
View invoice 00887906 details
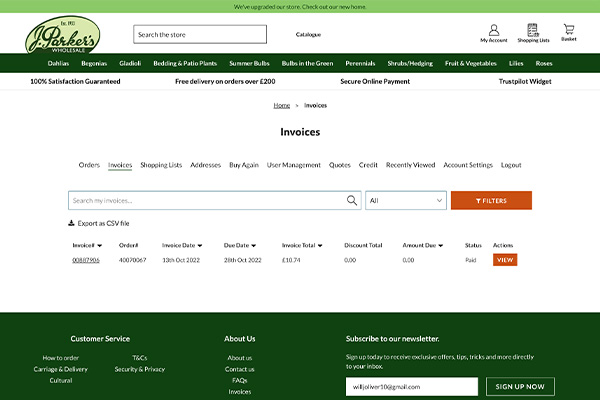click(505, 260)
